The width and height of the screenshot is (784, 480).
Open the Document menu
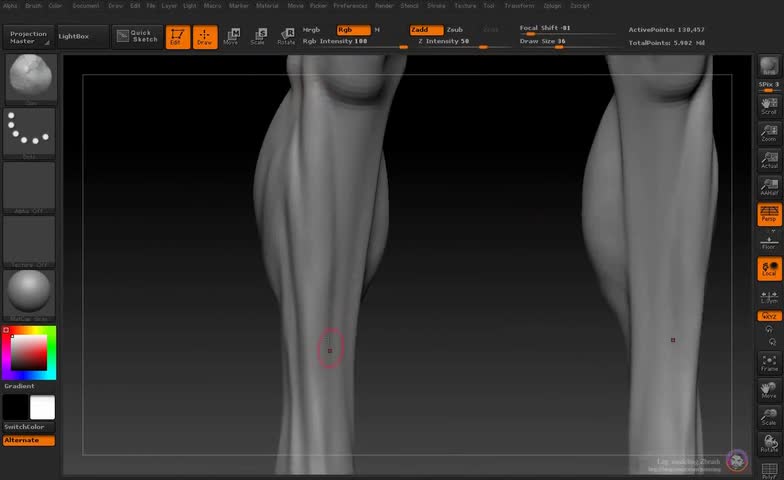[86, 6]
